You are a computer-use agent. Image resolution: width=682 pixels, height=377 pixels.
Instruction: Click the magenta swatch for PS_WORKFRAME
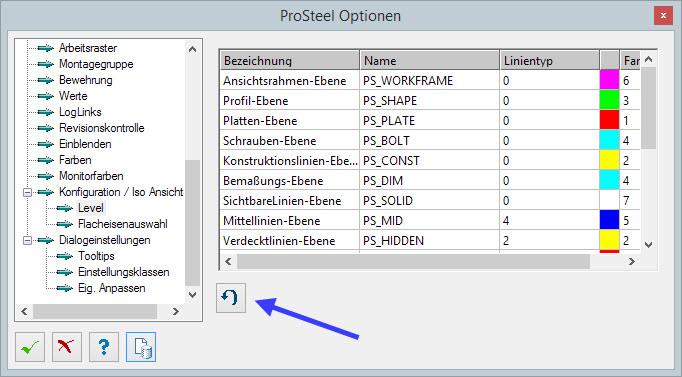(609, 80)
